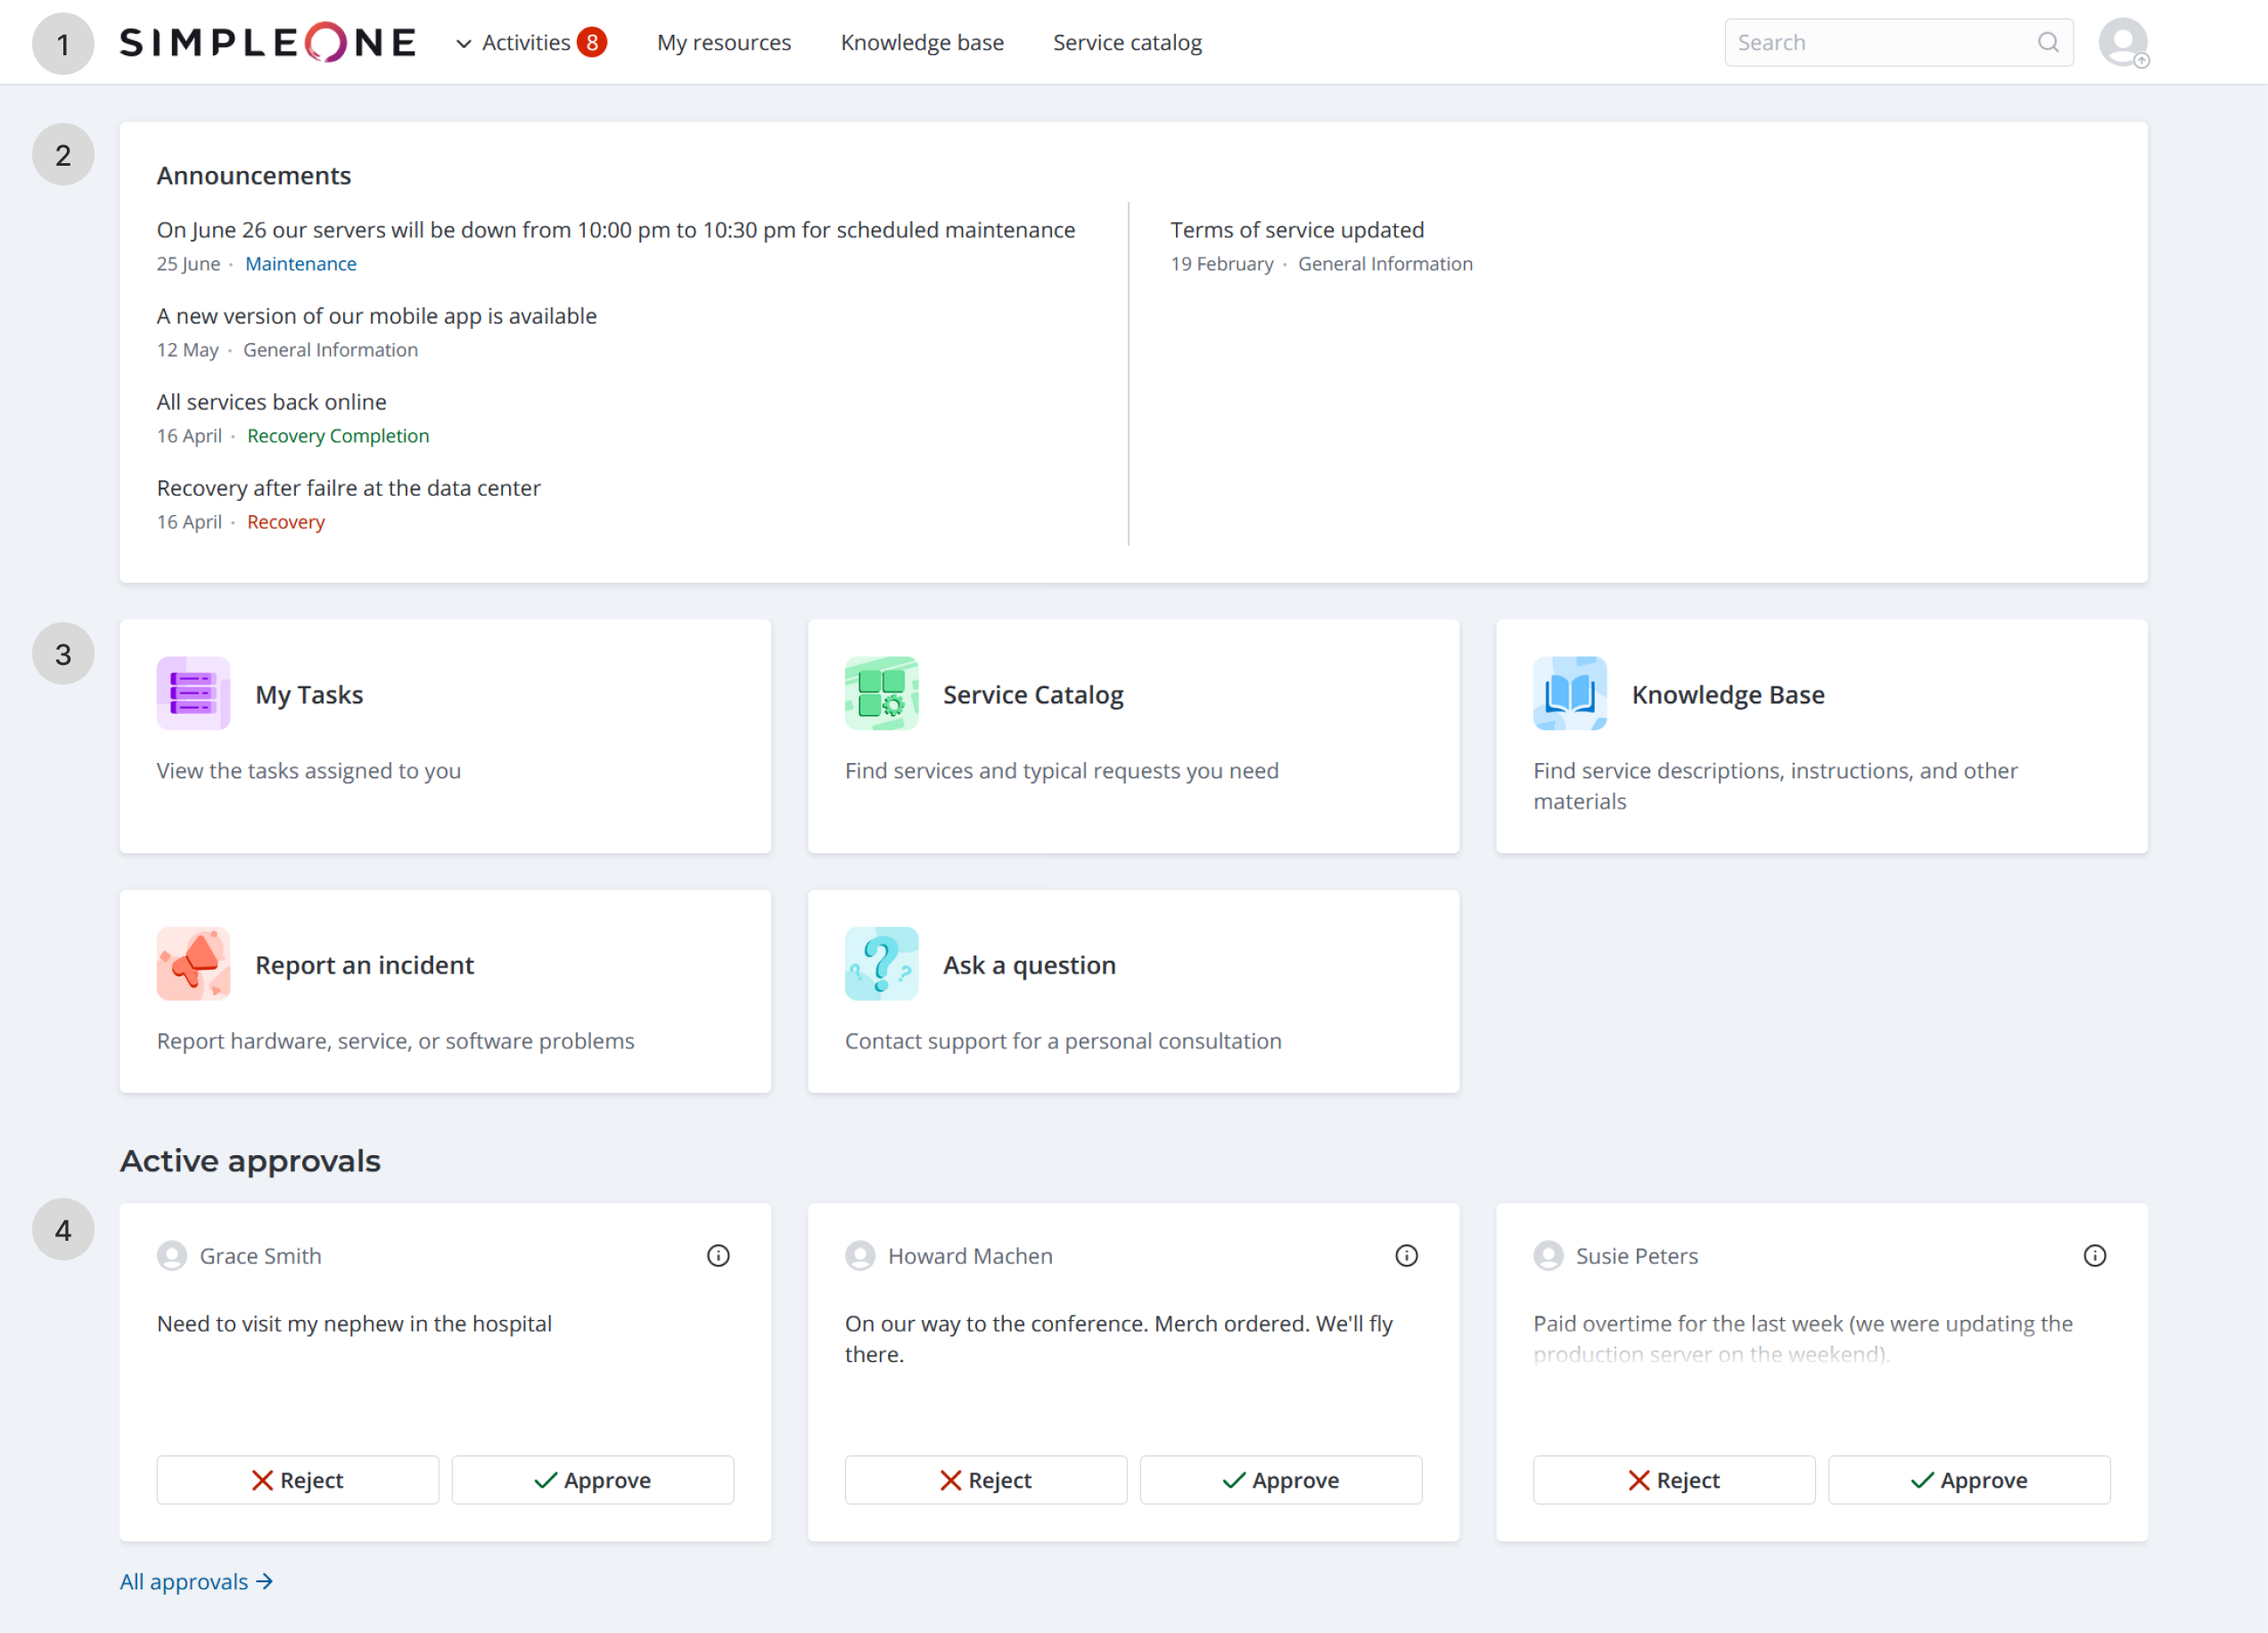Click the Ask a question icon
The height and width of the screenshot is (1633, 2268).
[x=881, y=964]
